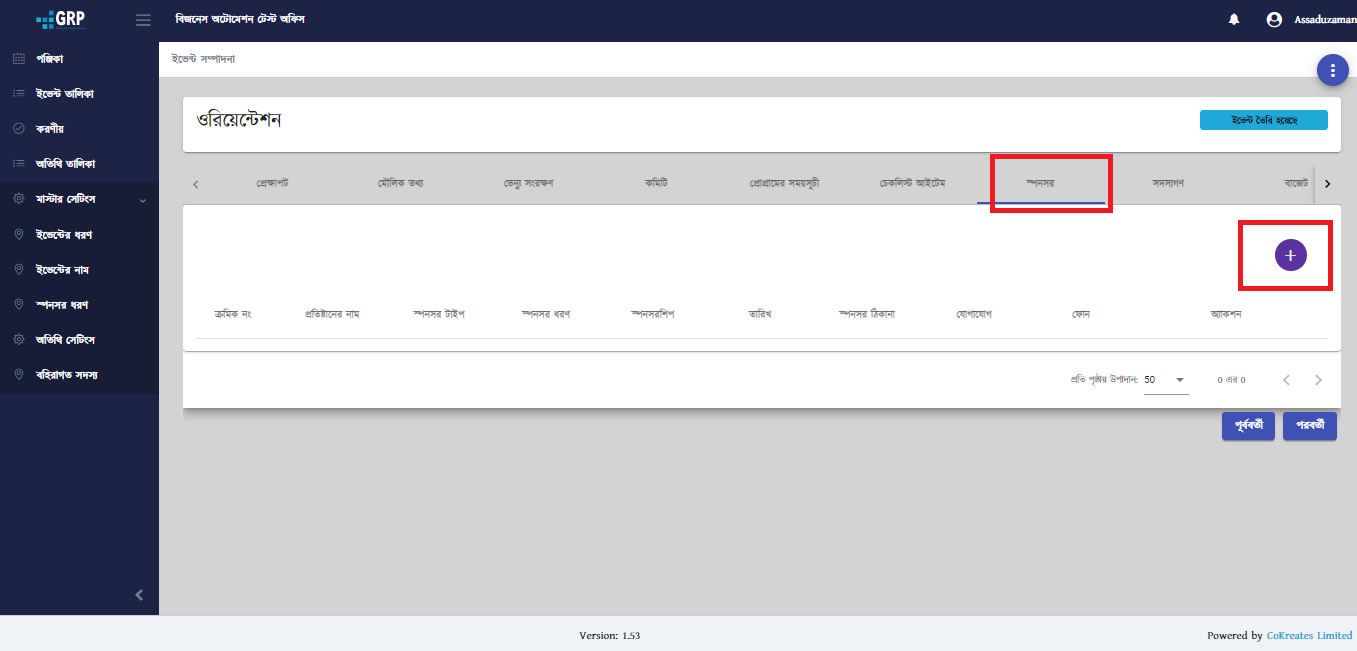Click the Assaduzaman user name
Viewport: 1357px width, 651px height.
1325,20
